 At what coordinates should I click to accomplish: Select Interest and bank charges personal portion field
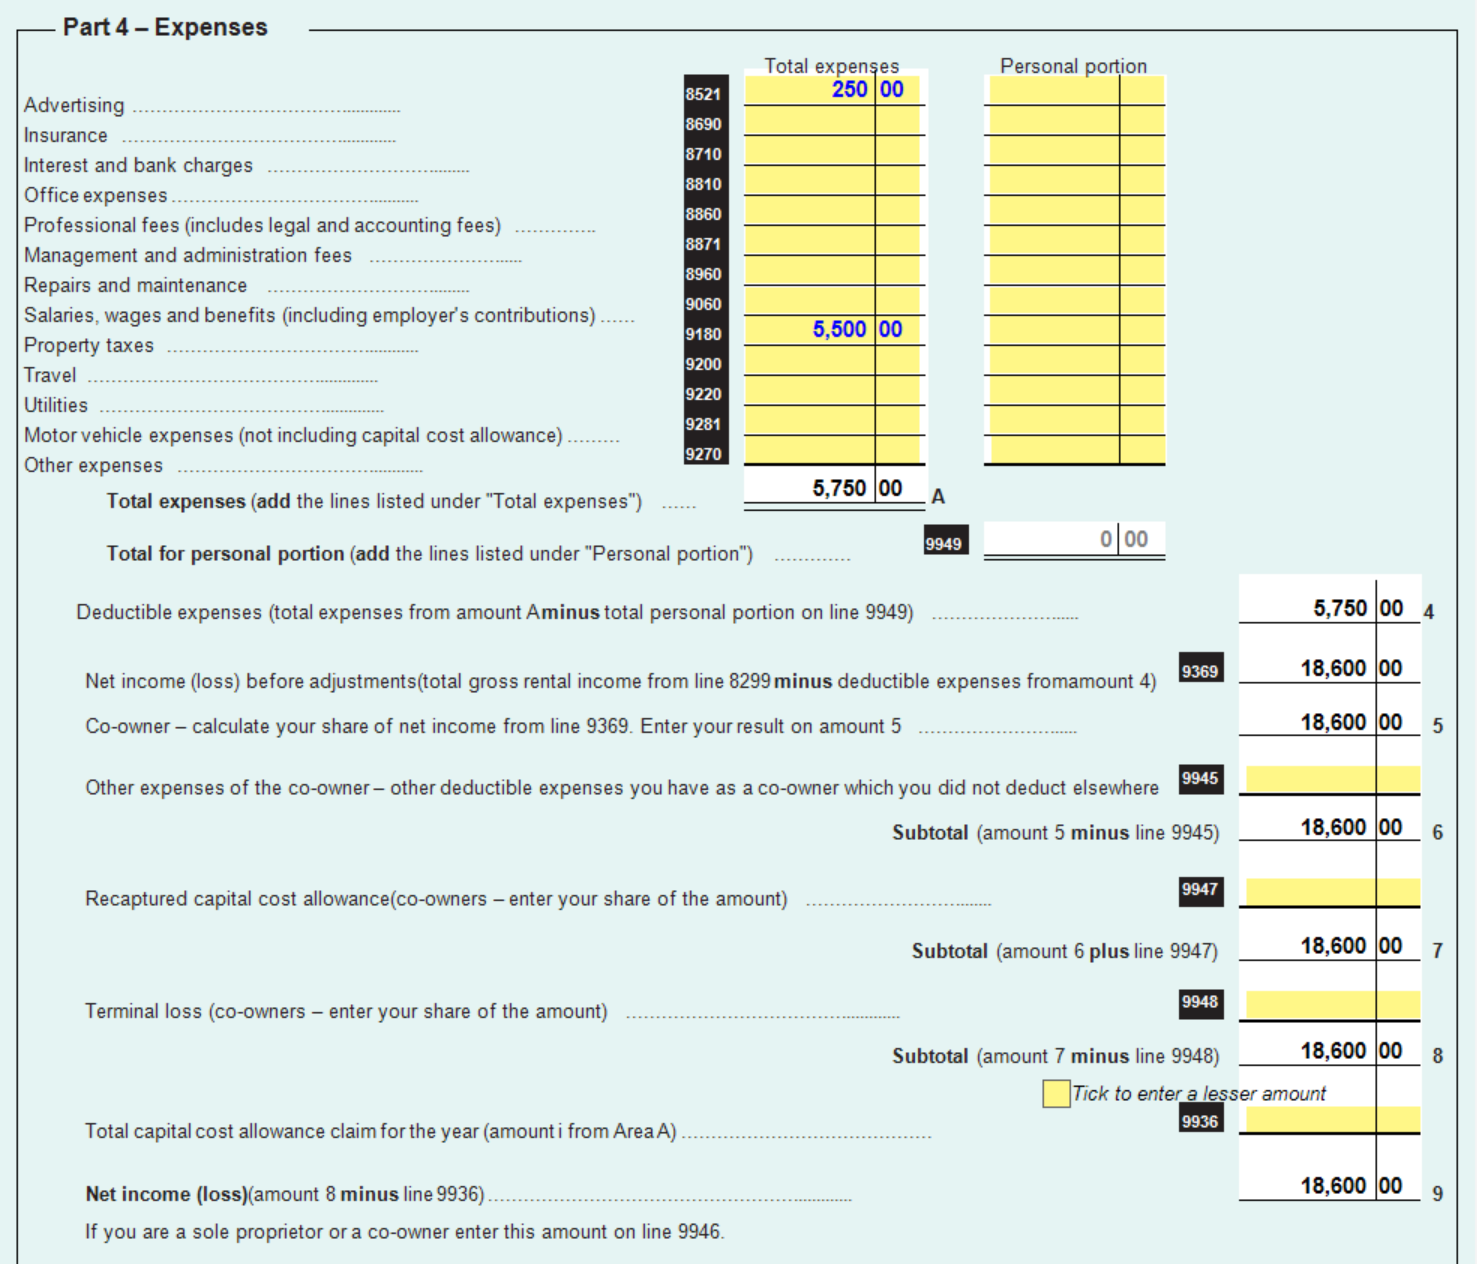tap(1075, 150)
